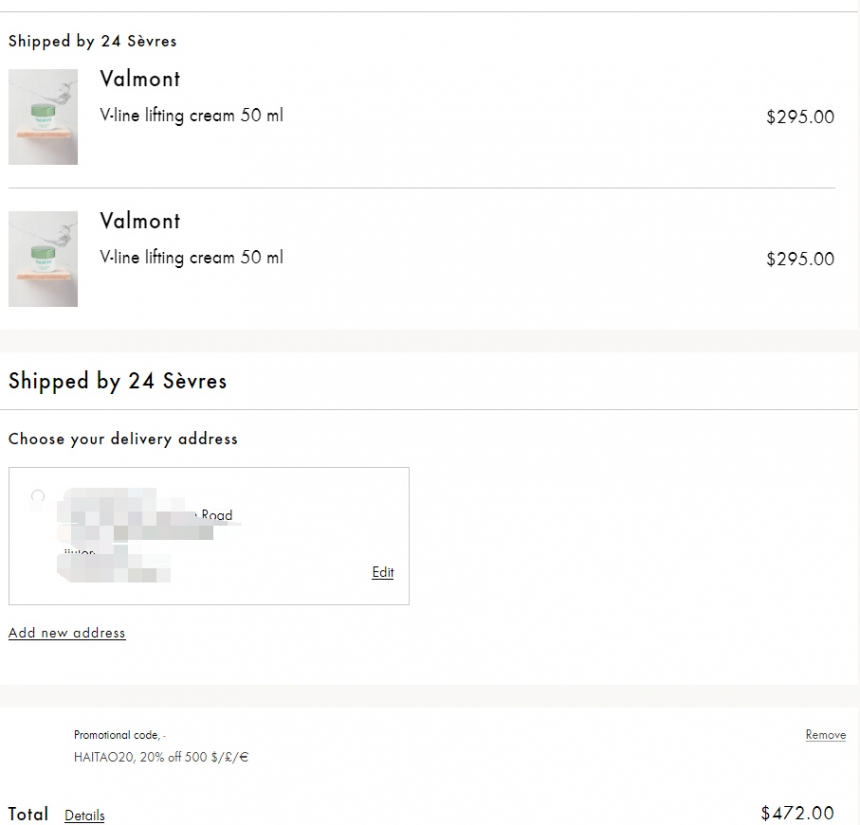Click the $472.00 total amount

tap(797, 813)
